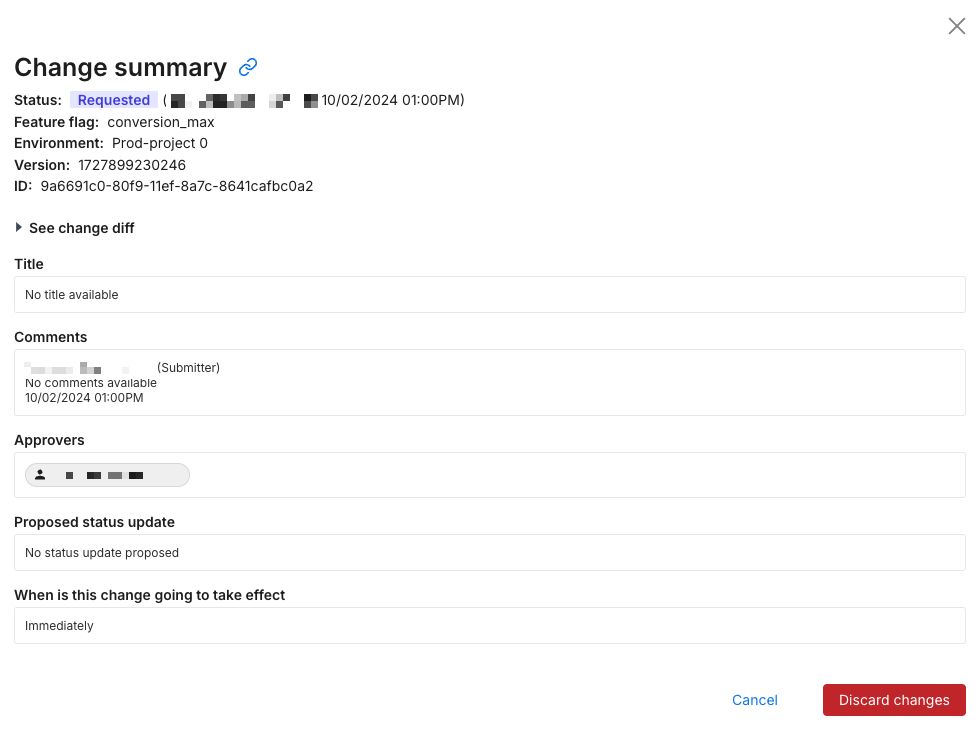The width and height of the screenshot is (980, 748).
Task: Click the change request ID value
Action: (177, 186)
